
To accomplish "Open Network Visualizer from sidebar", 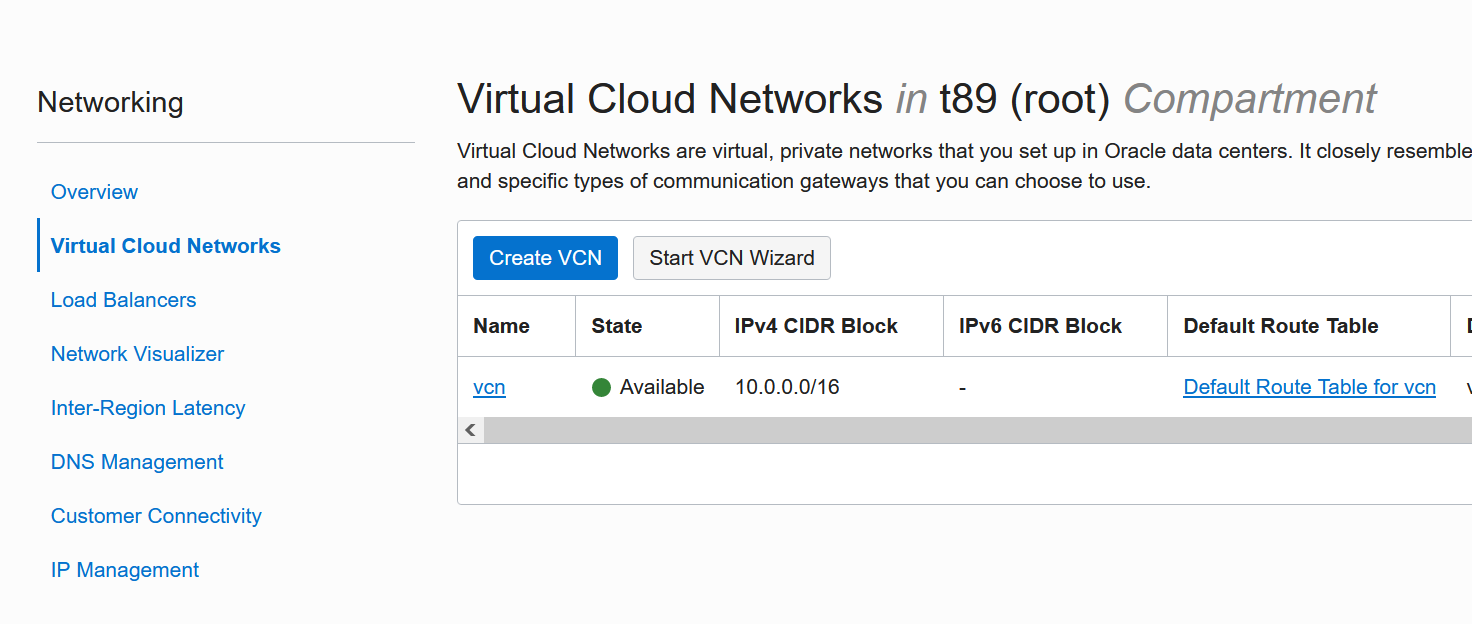I will pyautogui.click(x=137, y=354).
